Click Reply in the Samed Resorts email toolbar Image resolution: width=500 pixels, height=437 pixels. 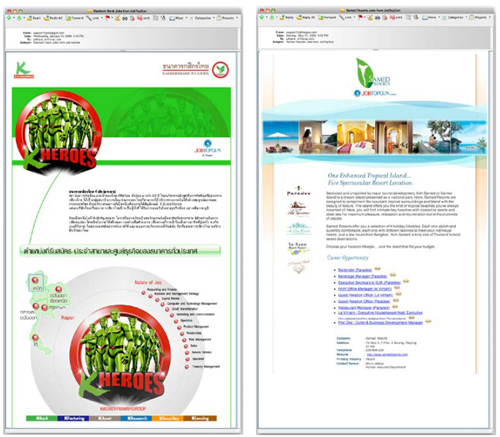pyautogui.click(x=287, y=17)
